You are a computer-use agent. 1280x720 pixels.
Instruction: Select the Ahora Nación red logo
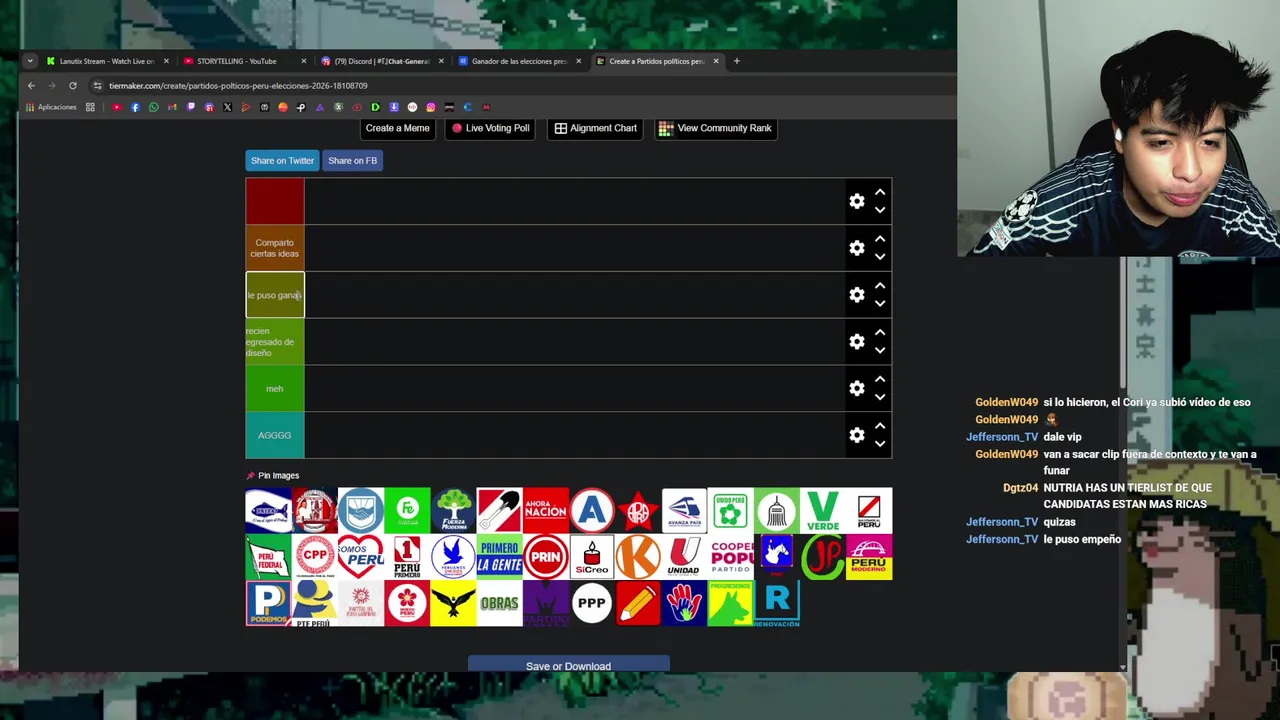(546, 511)
